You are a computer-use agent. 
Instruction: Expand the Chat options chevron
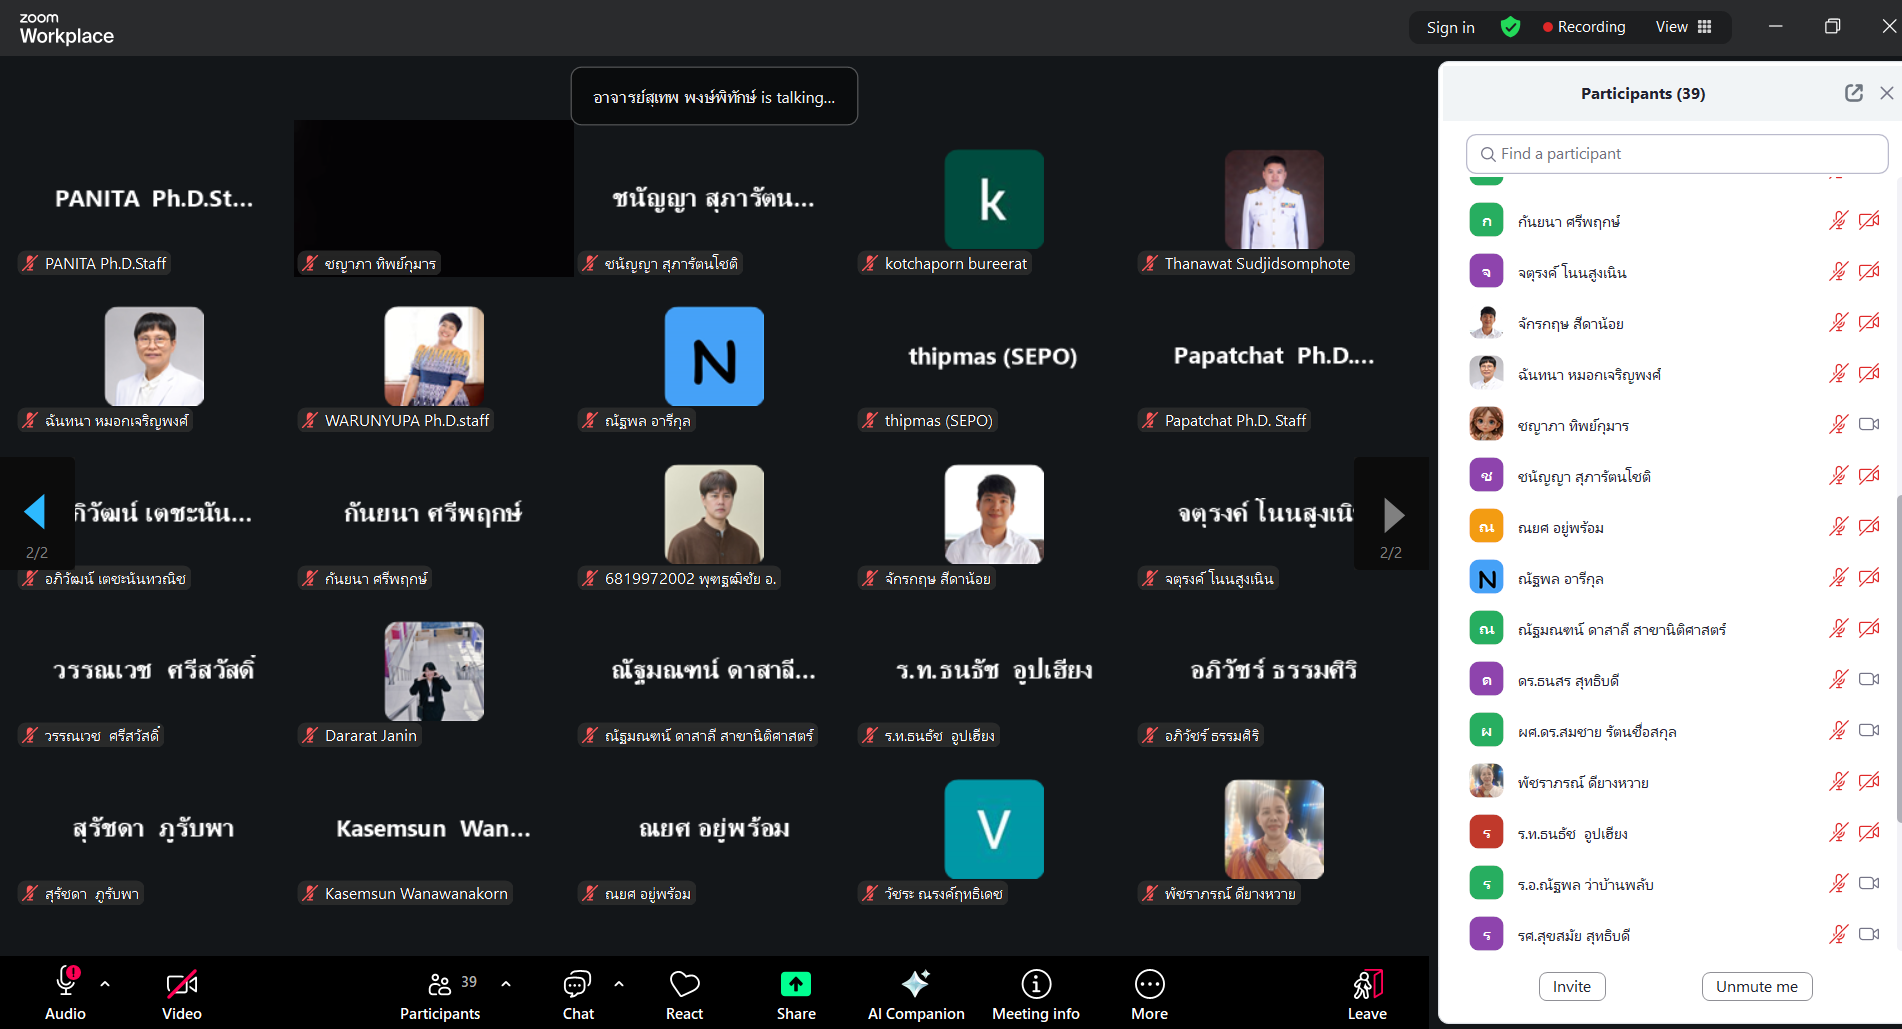coord(619,984)
